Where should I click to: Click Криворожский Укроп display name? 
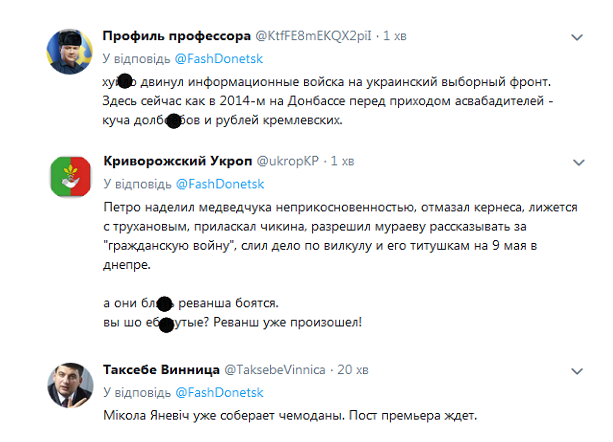[178, 161]
